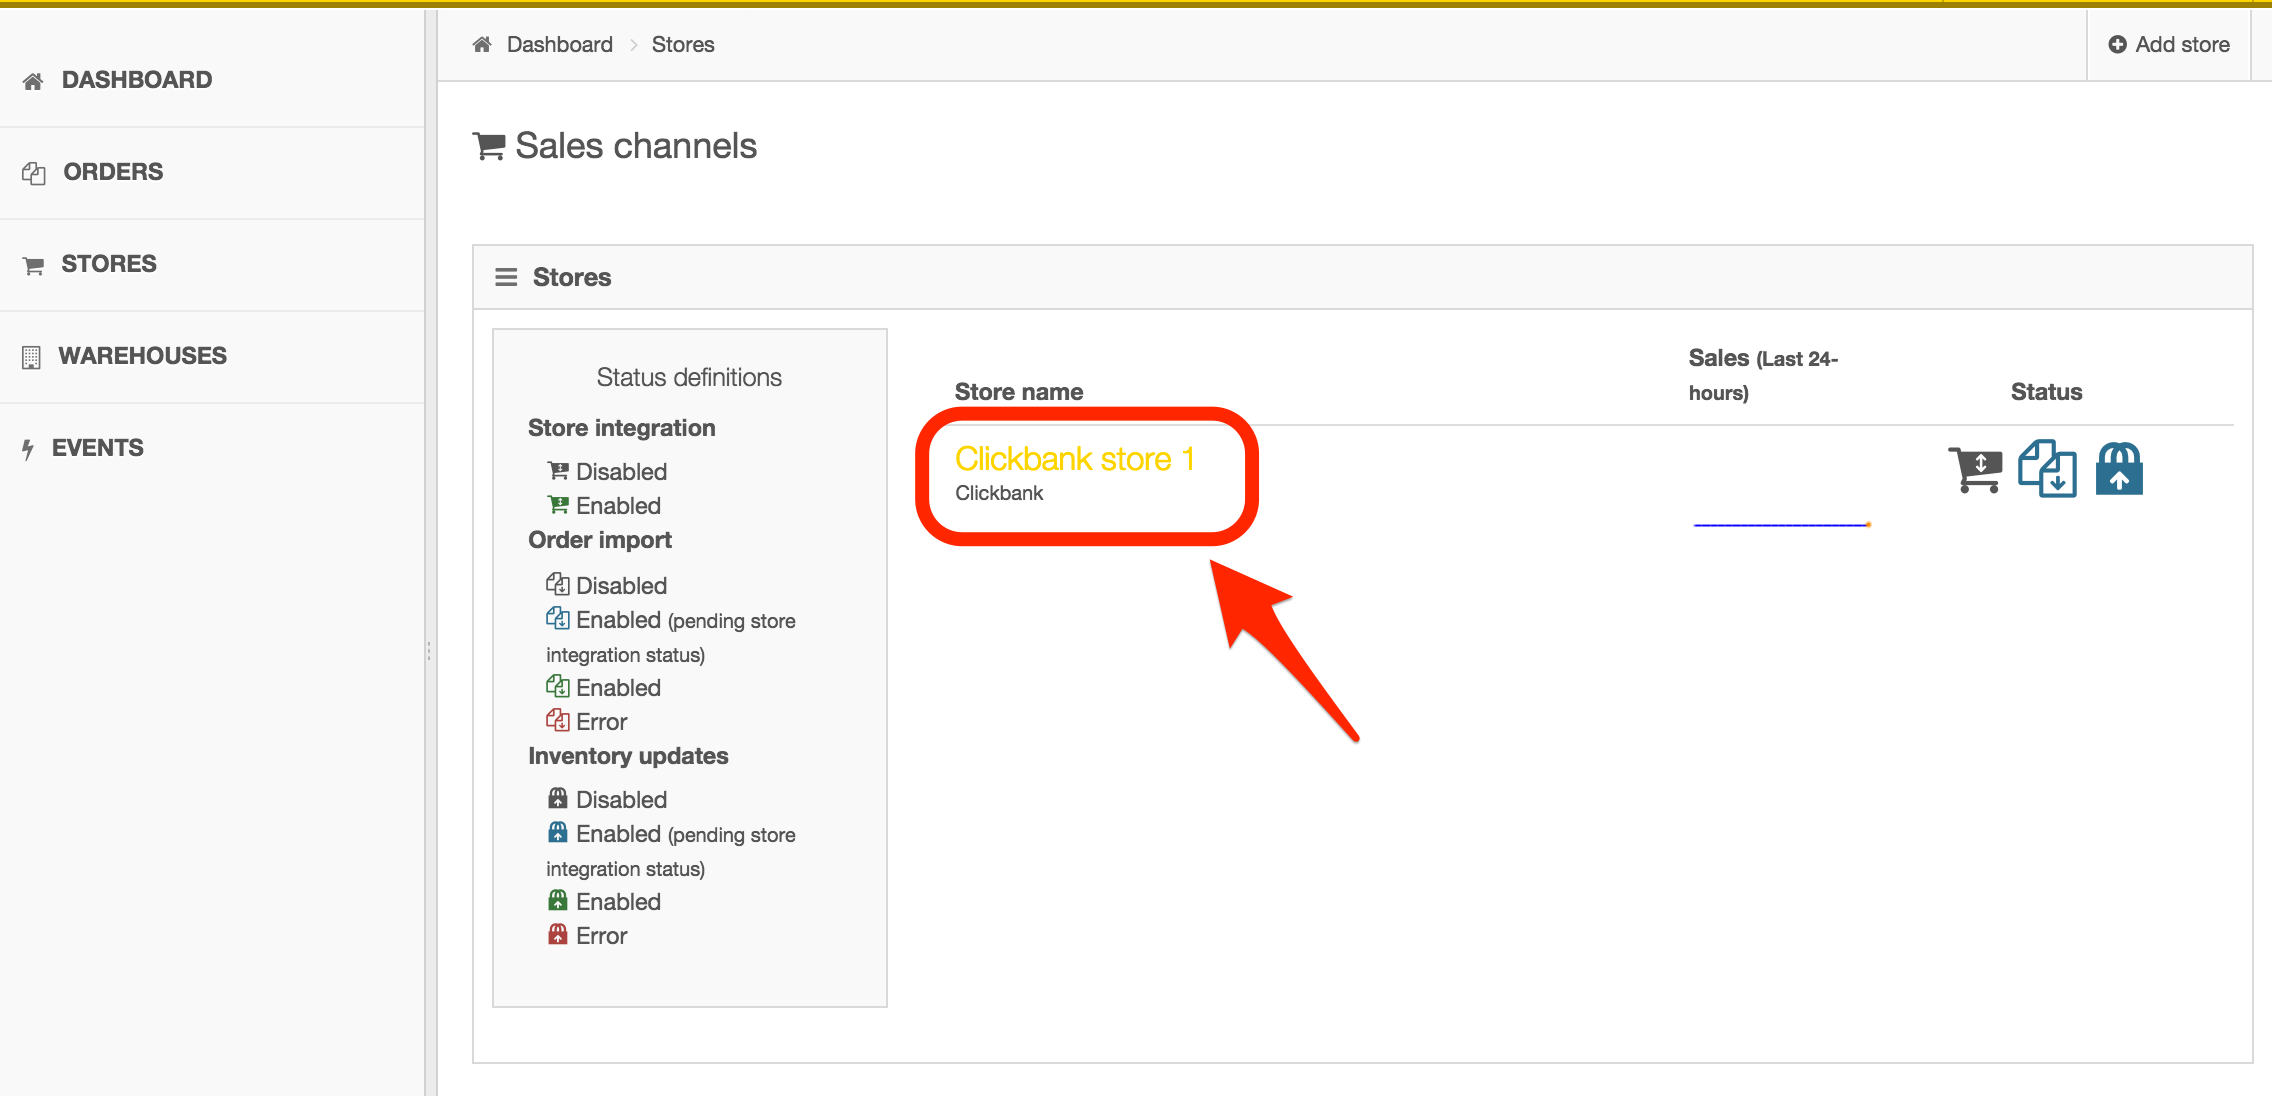Click the Order import Enabled green legend icon
Image resolution: width=2272 pixels, height=1096 pixels.
point(558,686)
